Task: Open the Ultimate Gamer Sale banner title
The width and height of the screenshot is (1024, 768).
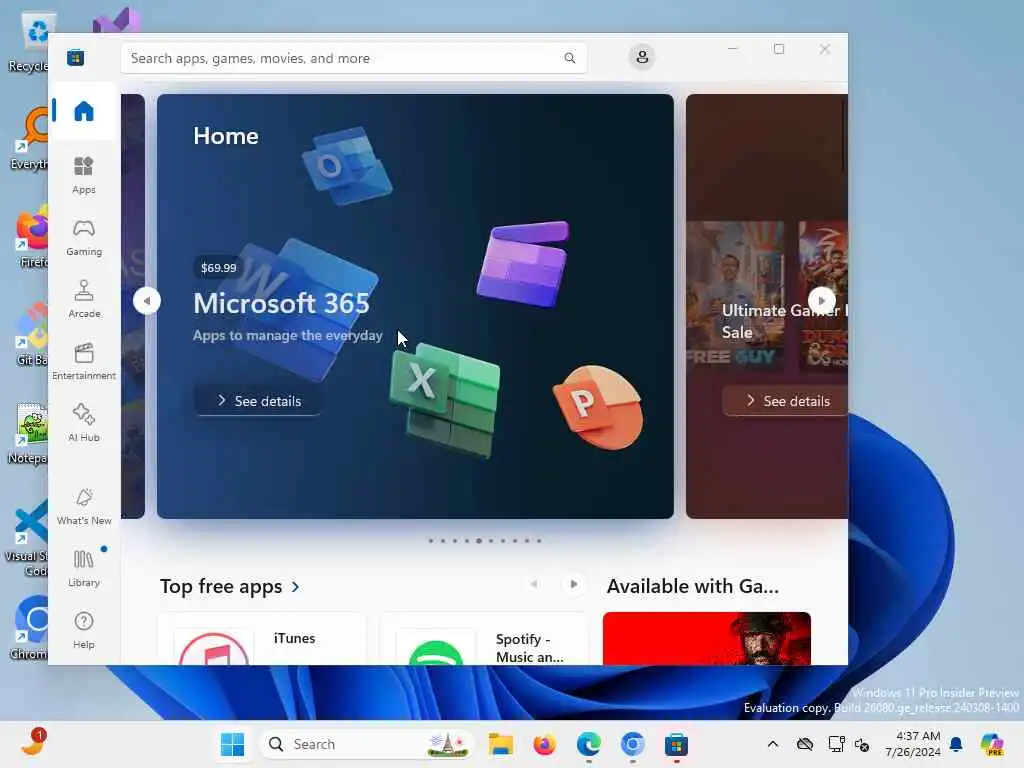Action: 784,321
